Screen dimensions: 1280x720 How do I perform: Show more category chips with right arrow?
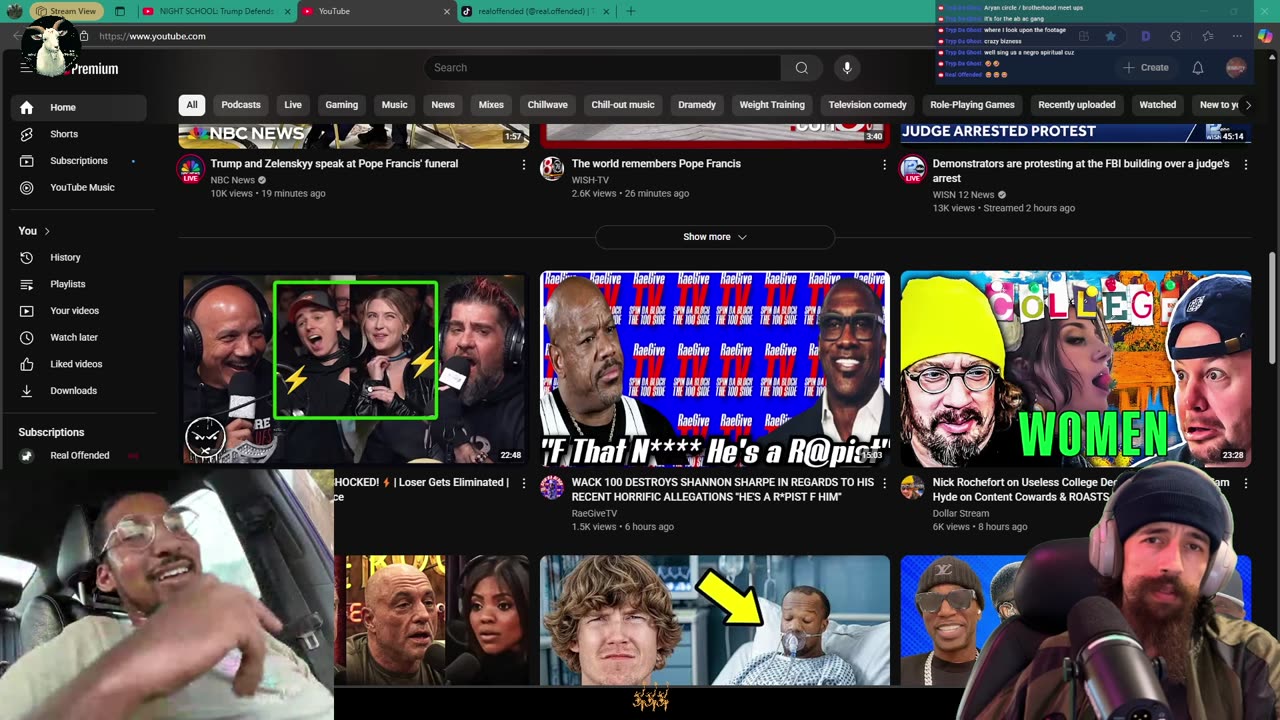(1247, 105)
